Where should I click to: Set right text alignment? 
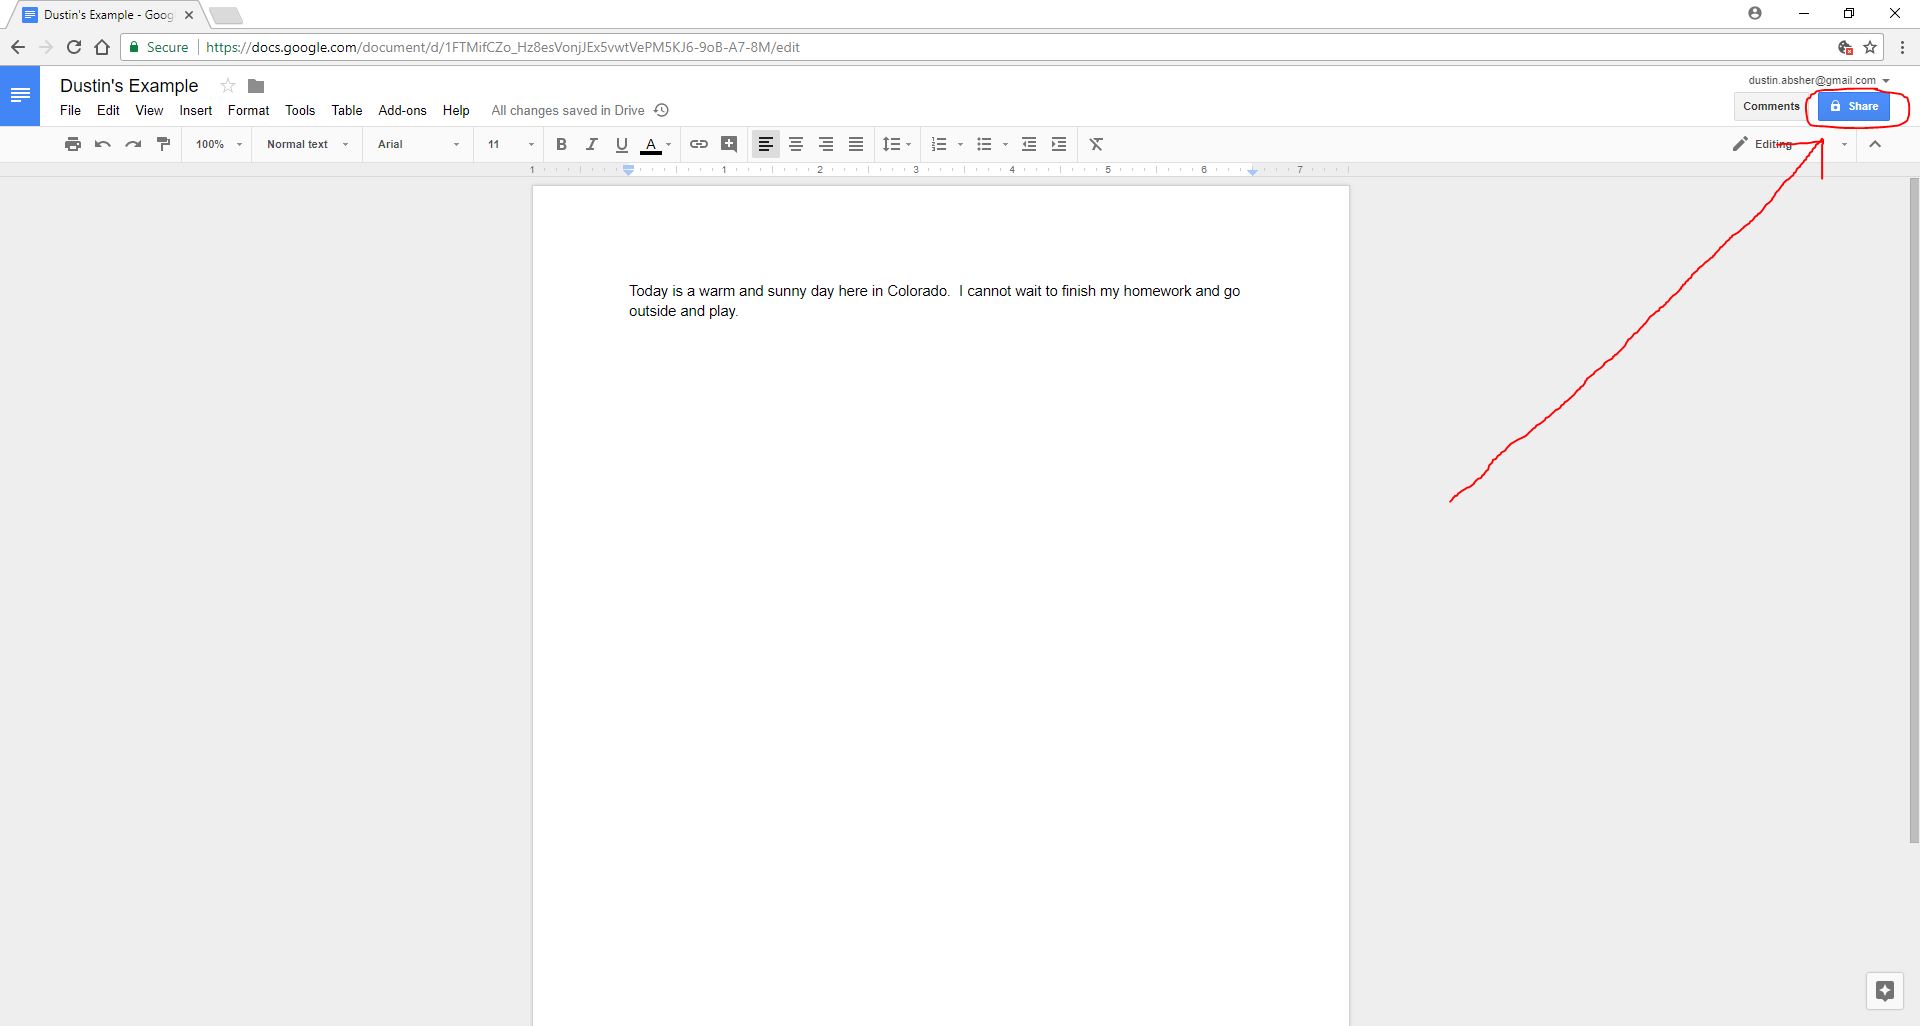point(826,144)
